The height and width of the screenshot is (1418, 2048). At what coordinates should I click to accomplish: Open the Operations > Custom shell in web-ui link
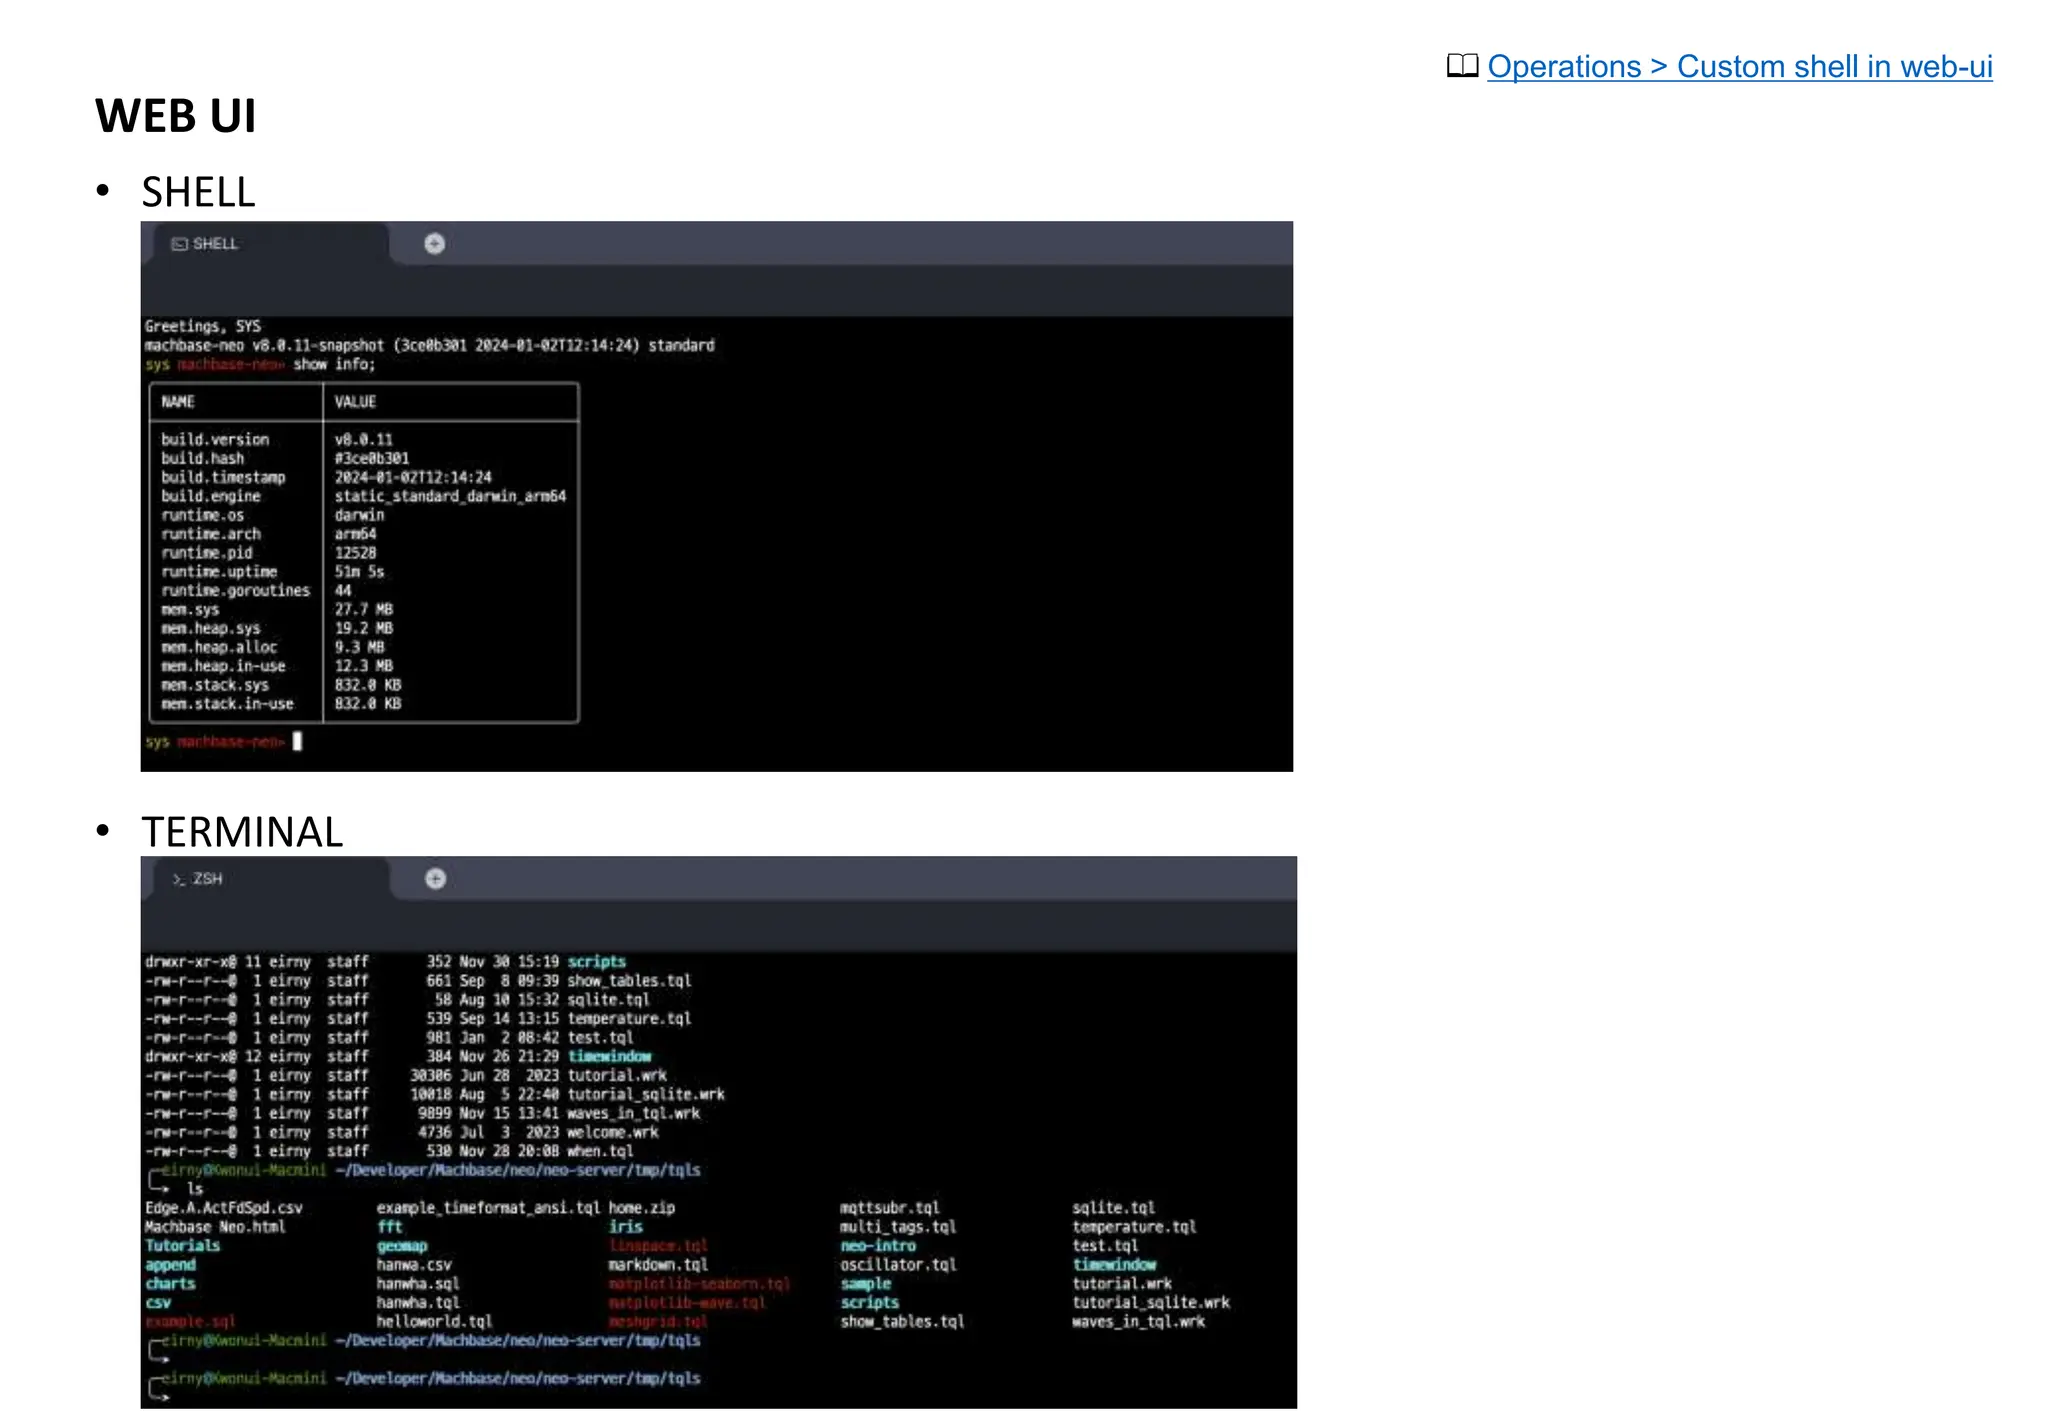tap(1739, 66)
